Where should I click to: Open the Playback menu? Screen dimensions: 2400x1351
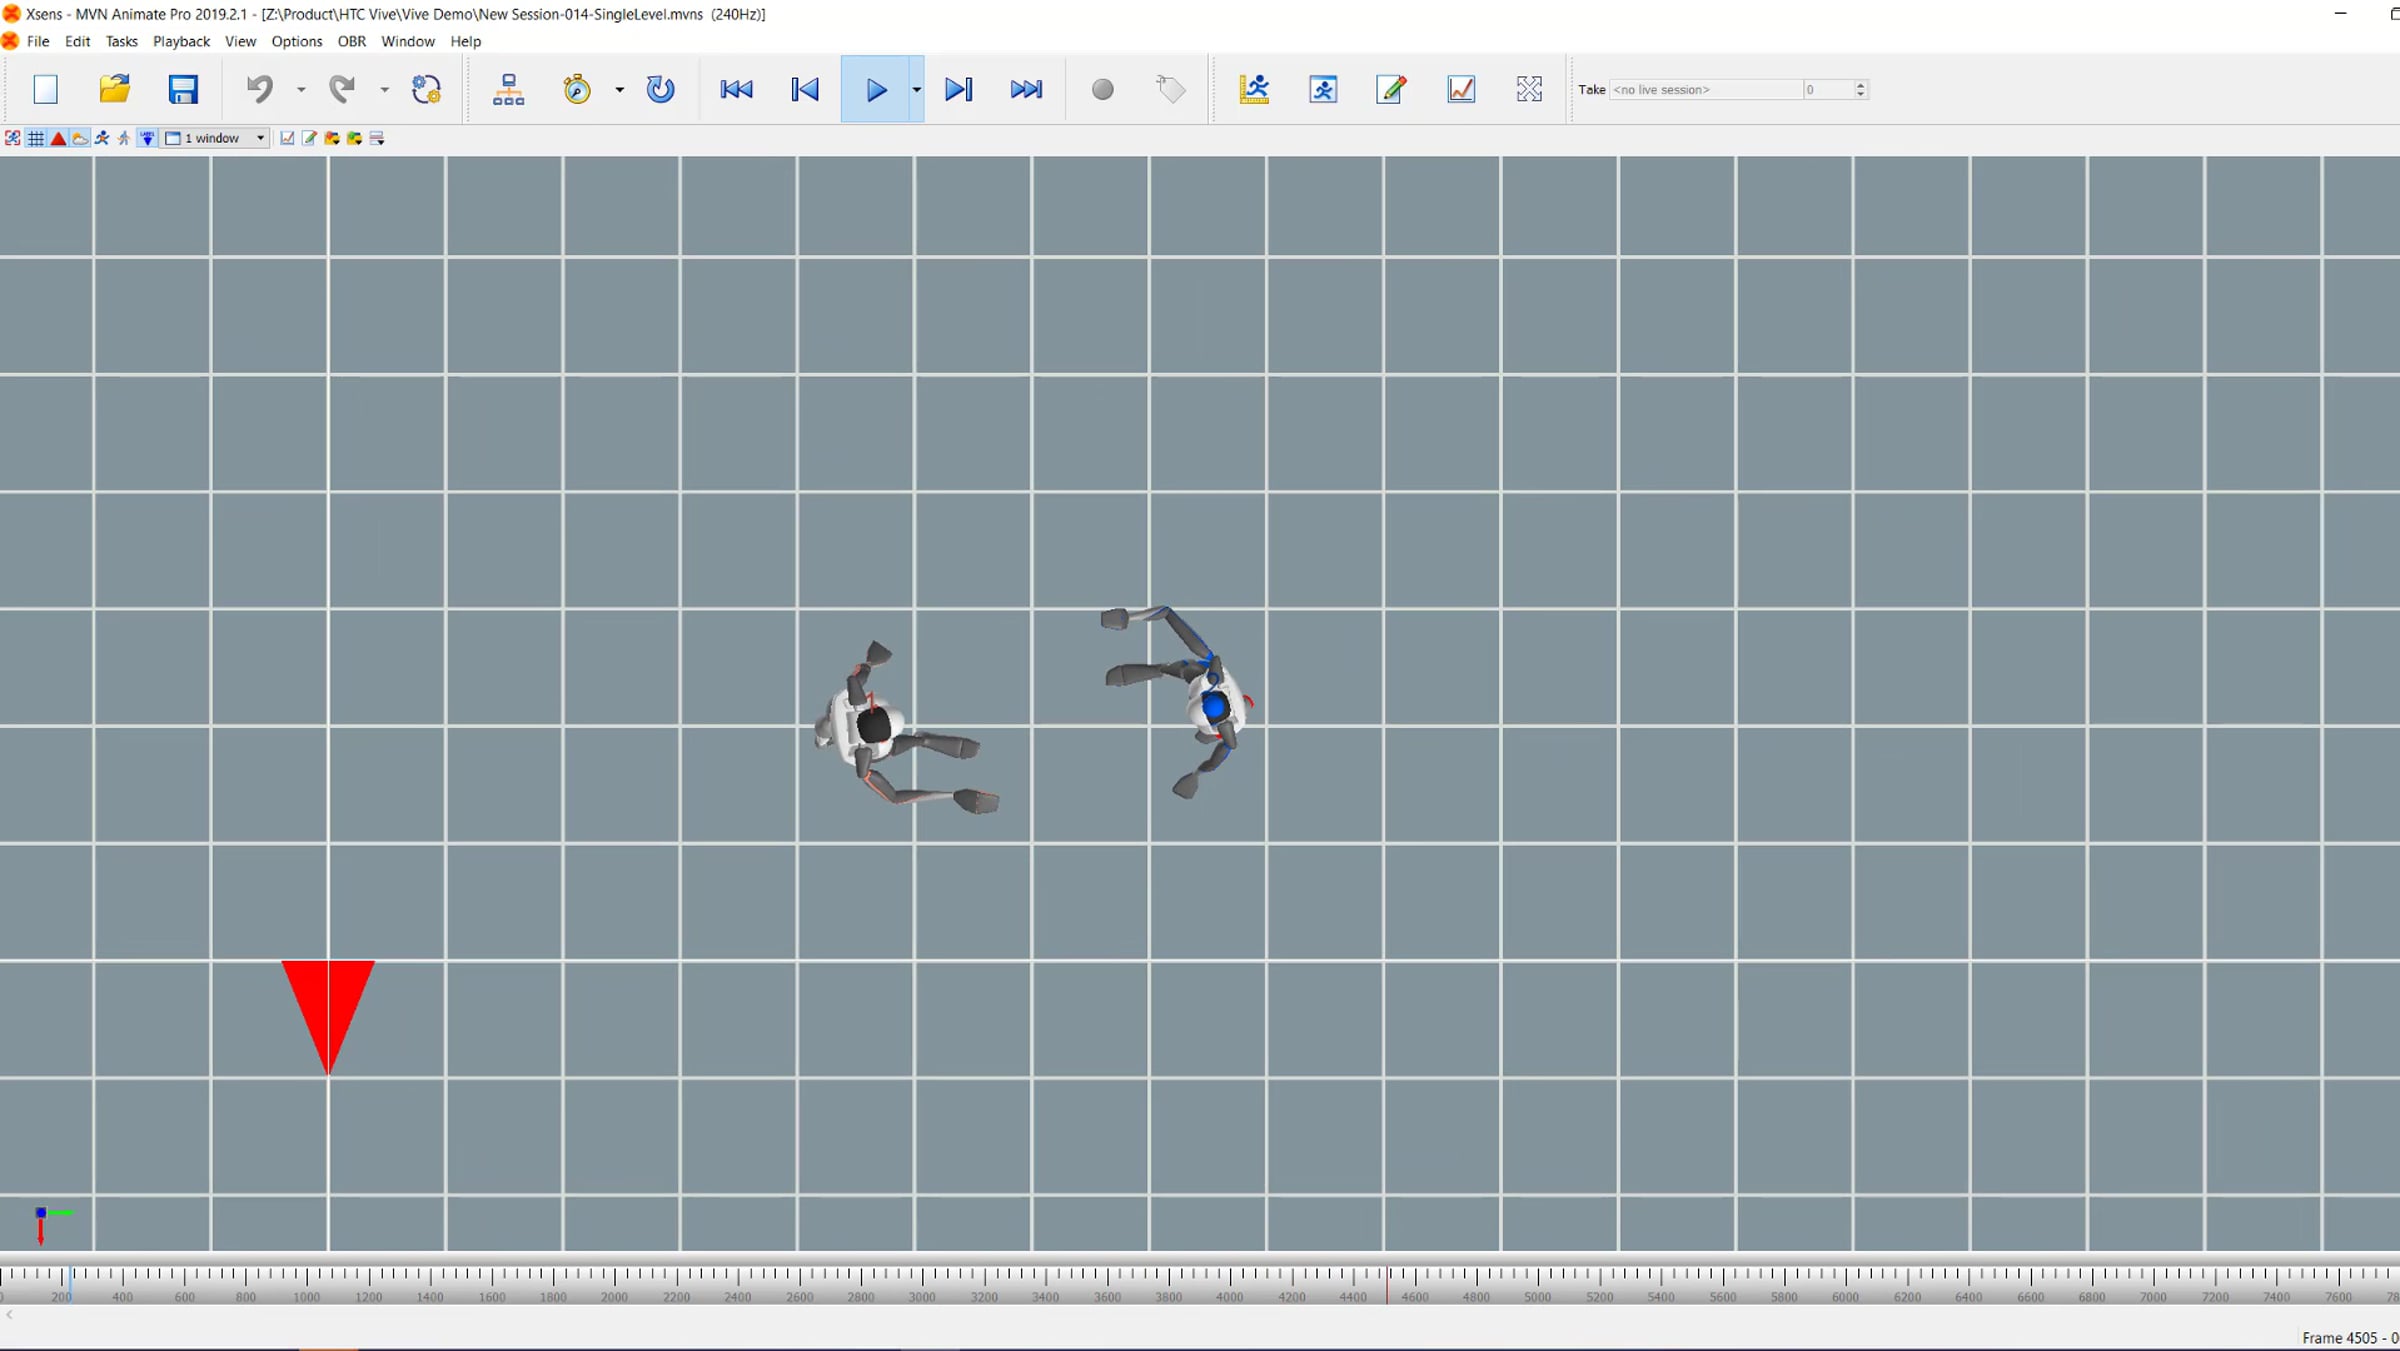(181, 41)
